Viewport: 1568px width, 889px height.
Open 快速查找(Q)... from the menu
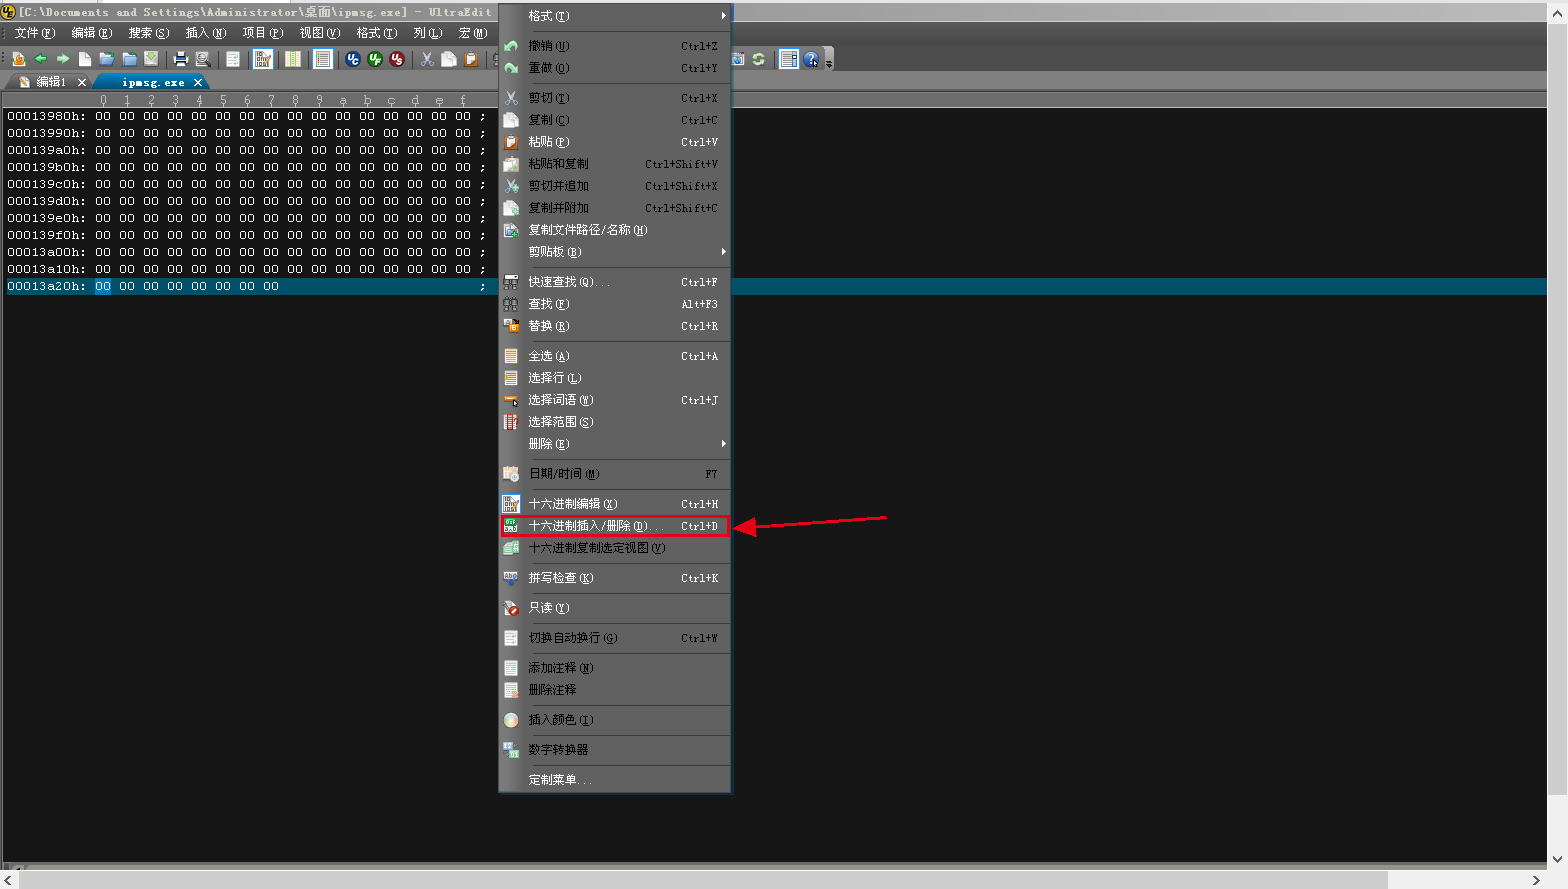click(x=615, y=282)
